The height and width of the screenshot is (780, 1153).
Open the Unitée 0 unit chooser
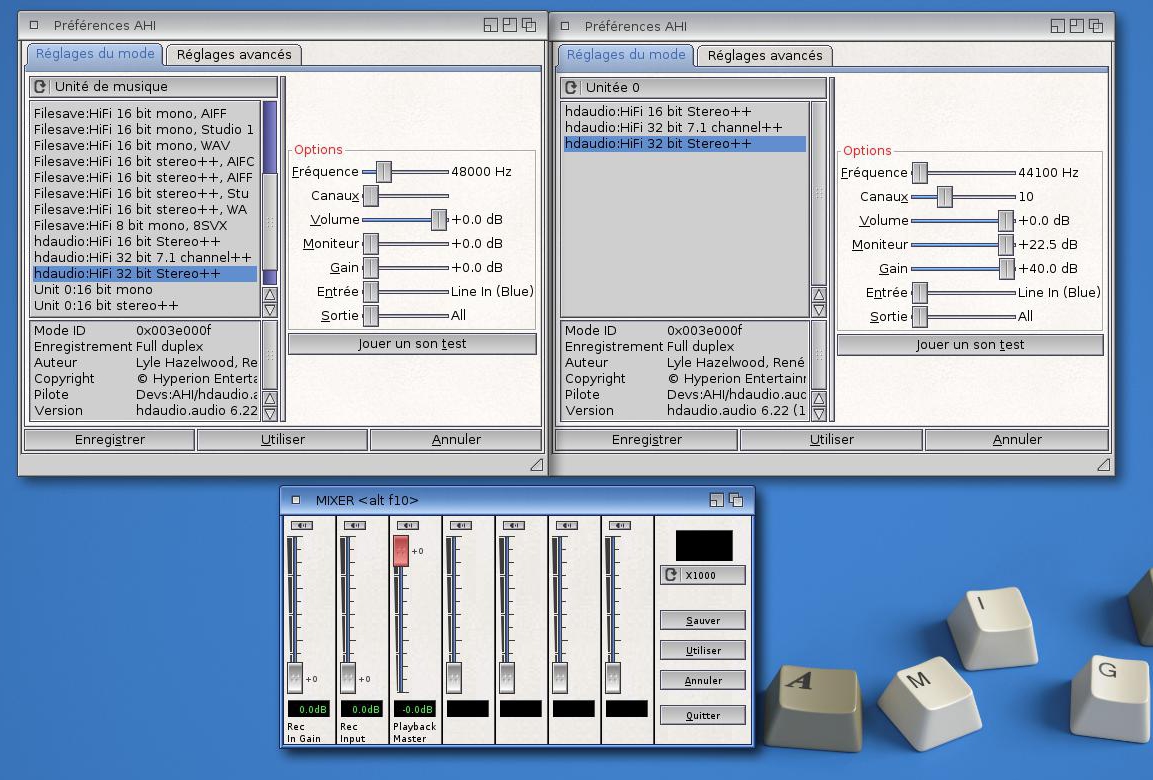693,87
